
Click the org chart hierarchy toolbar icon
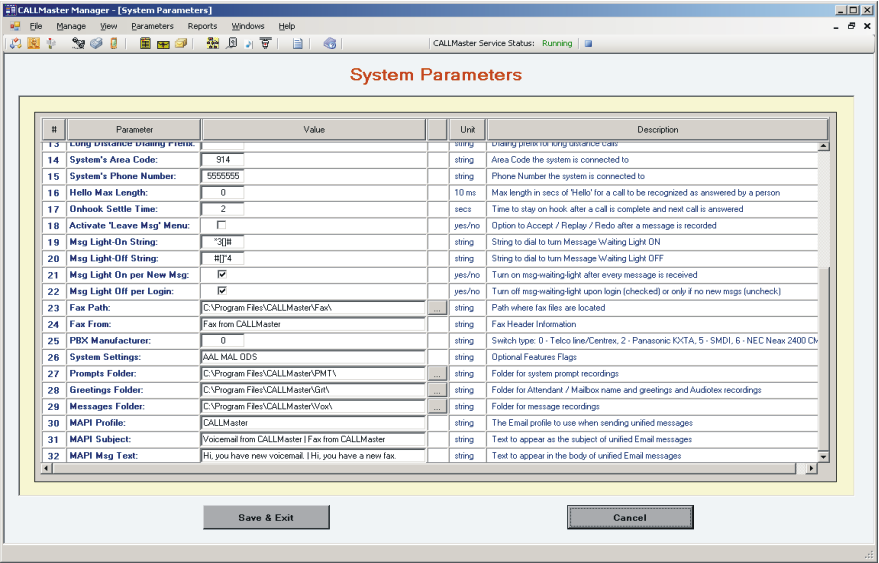click(x=212, y=43)
